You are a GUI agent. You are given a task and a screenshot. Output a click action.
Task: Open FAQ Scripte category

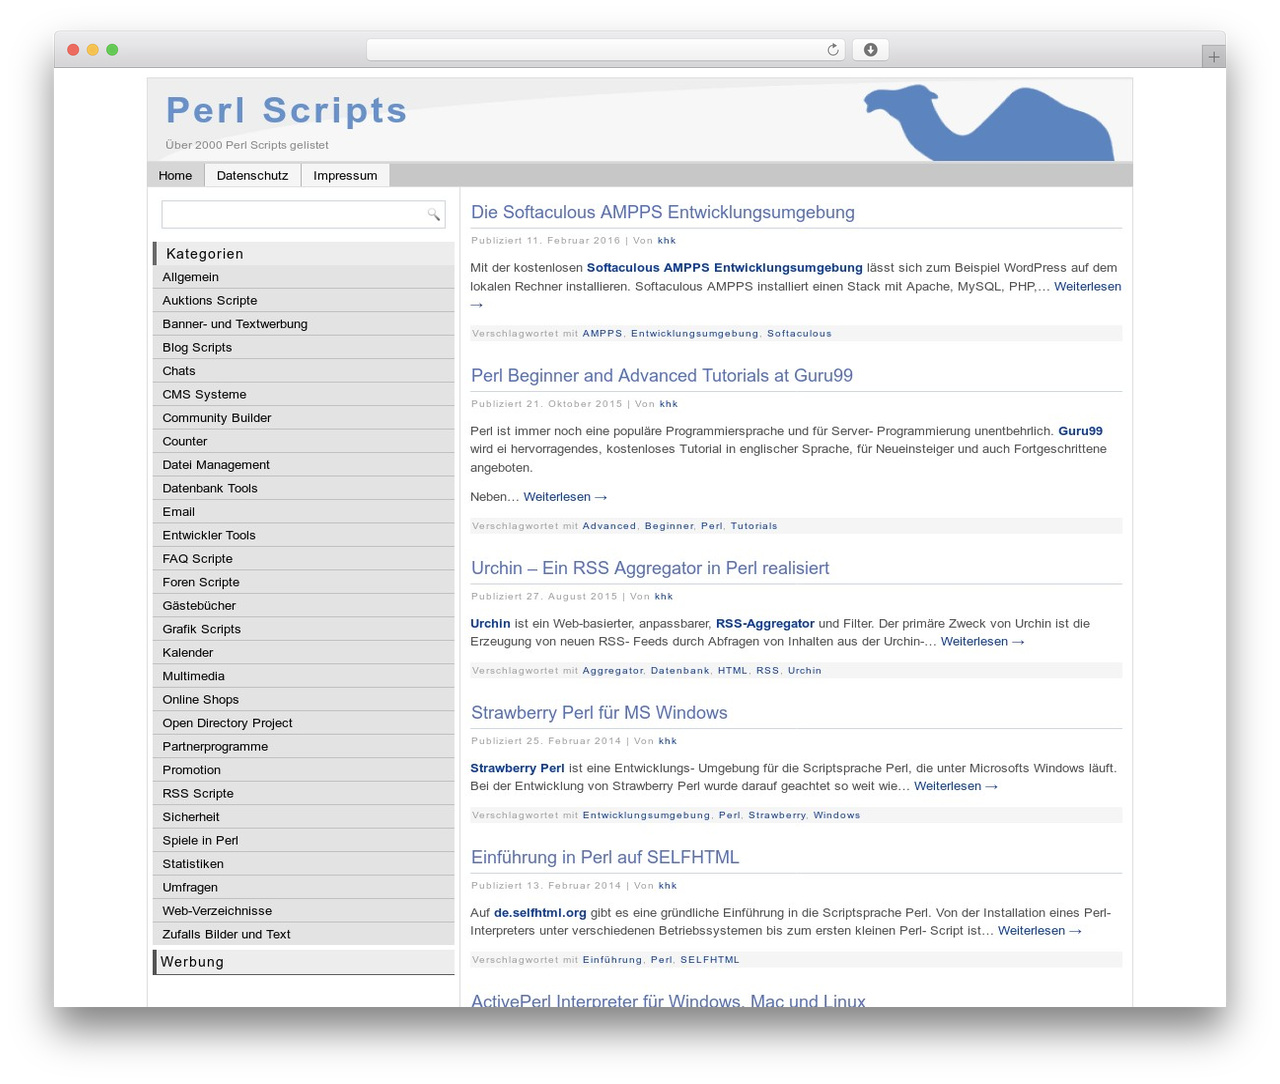(x=304, y=559)
